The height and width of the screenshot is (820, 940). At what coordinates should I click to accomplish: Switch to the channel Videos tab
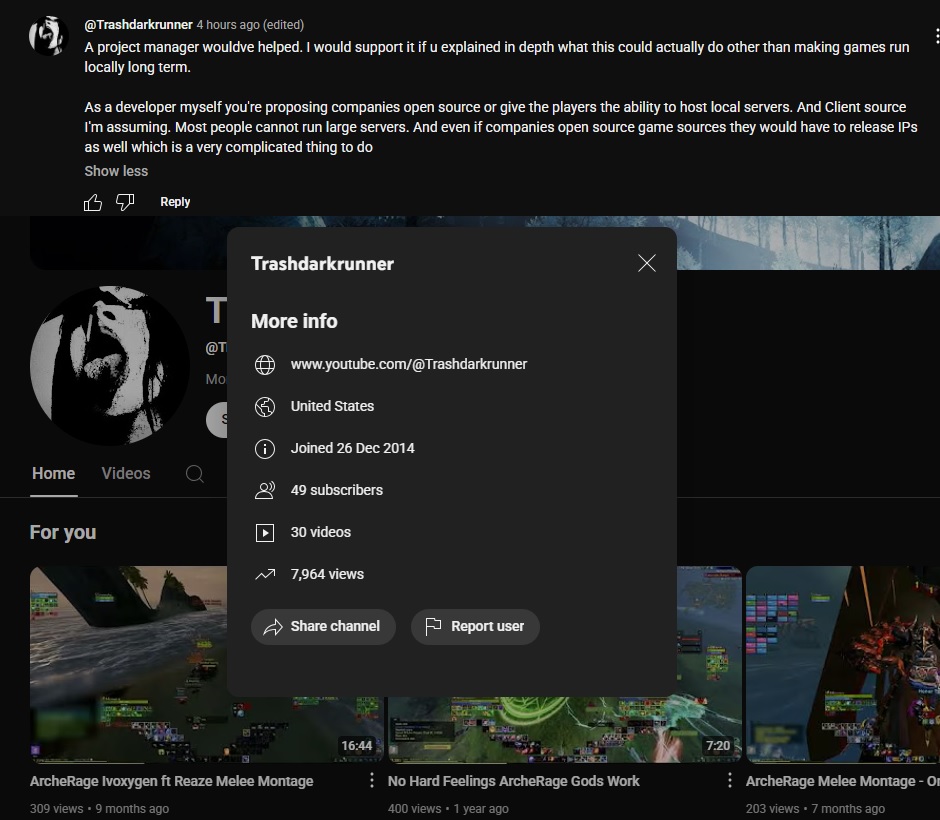(126, 474)
